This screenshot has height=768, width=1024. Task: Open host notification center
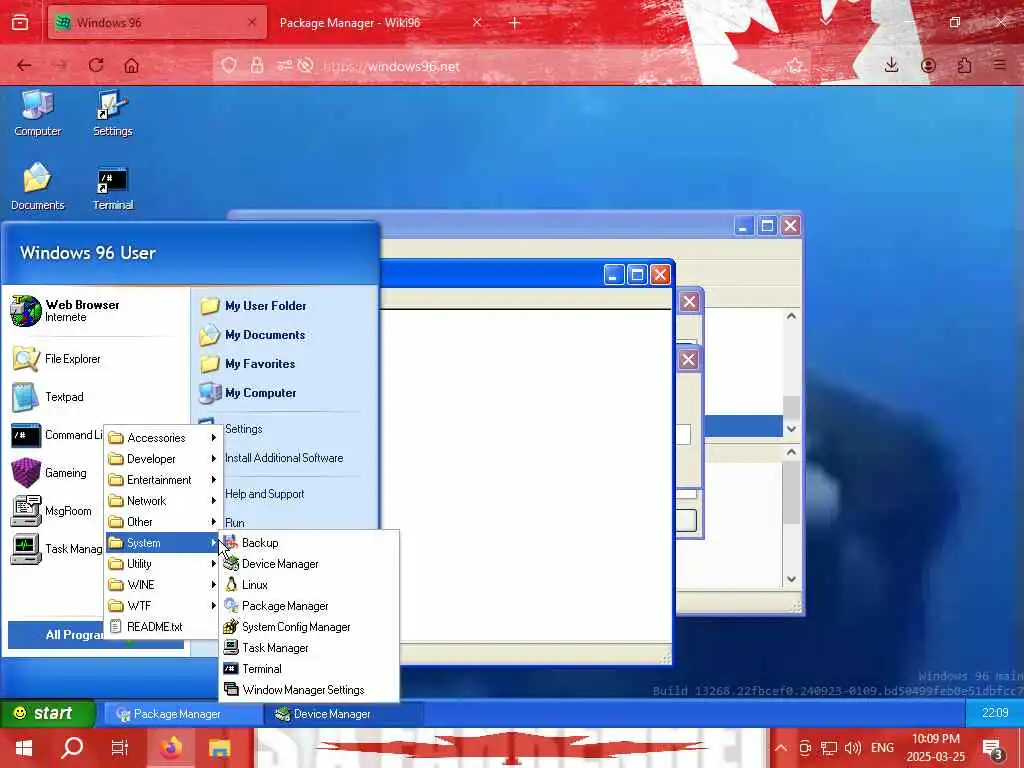[993, 748]
